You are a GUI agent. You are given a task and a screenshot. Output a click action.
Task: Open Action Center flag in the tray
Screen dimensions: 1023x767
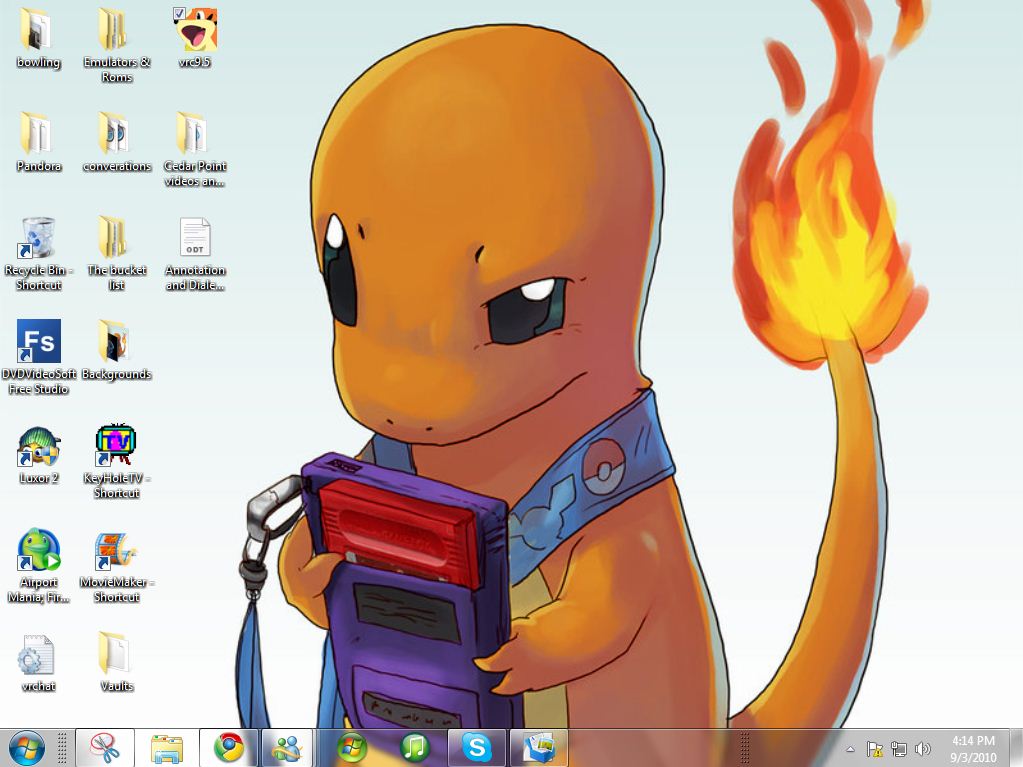click(x=874, y=749)
